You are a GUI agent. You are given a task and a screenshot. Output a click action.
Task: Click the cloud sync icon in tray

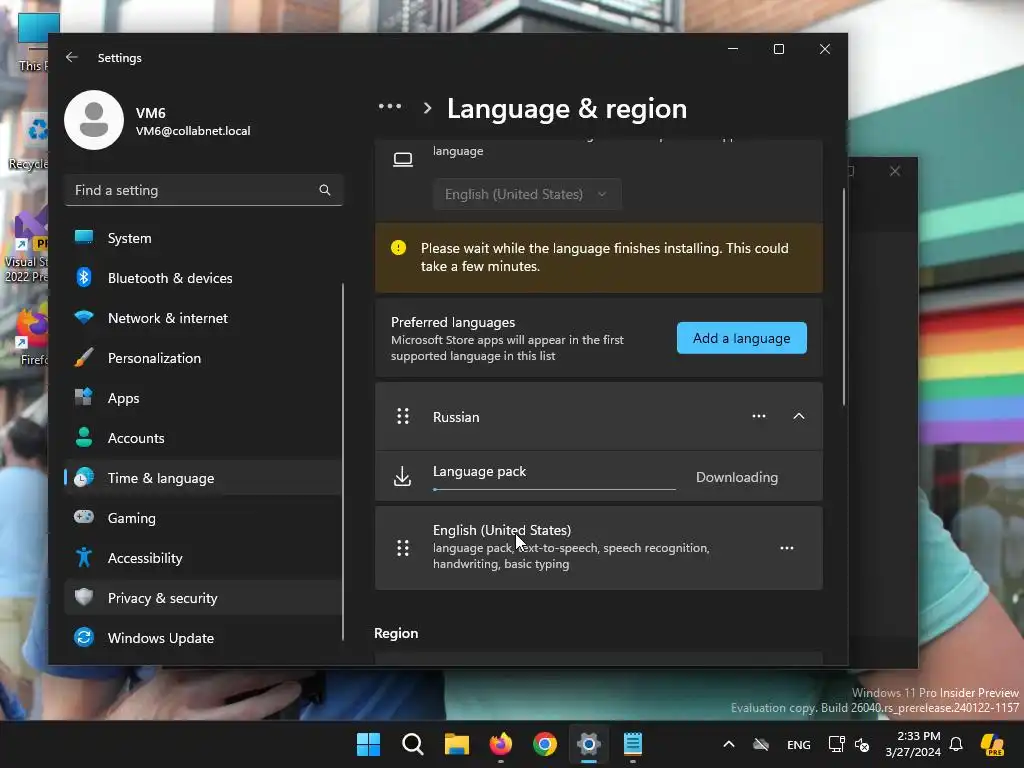761,744
